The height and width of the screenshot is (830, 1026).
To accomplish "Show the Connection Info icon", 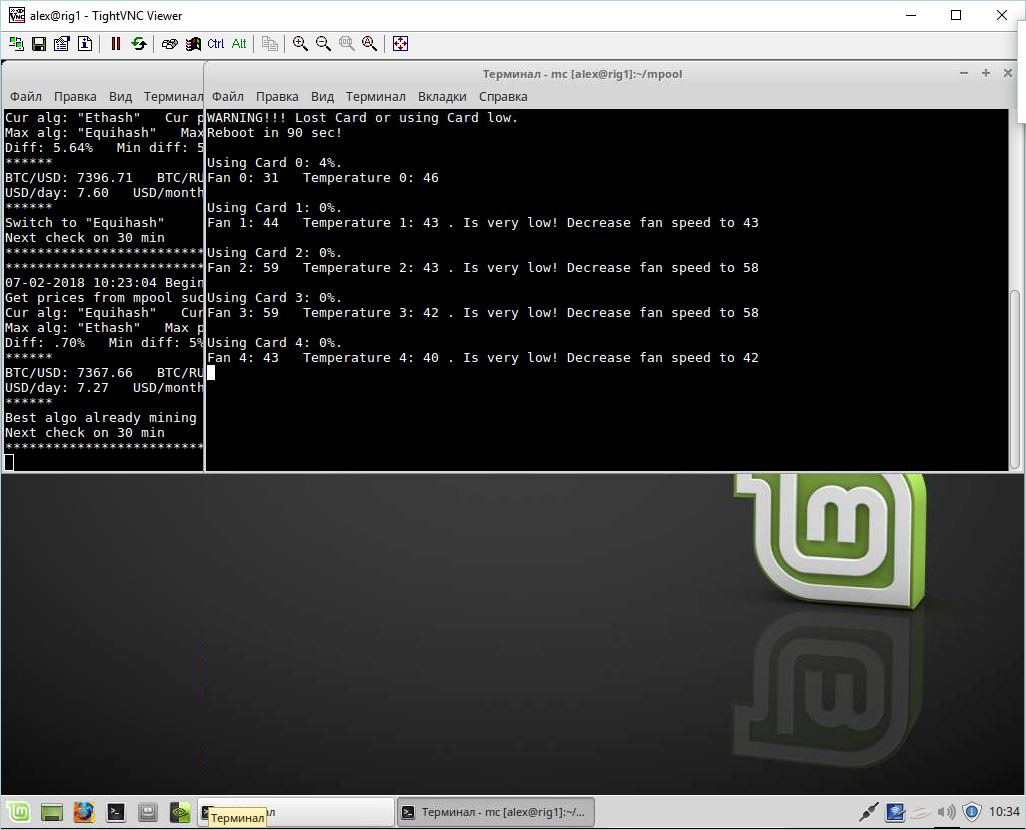I will click(85, 44).
